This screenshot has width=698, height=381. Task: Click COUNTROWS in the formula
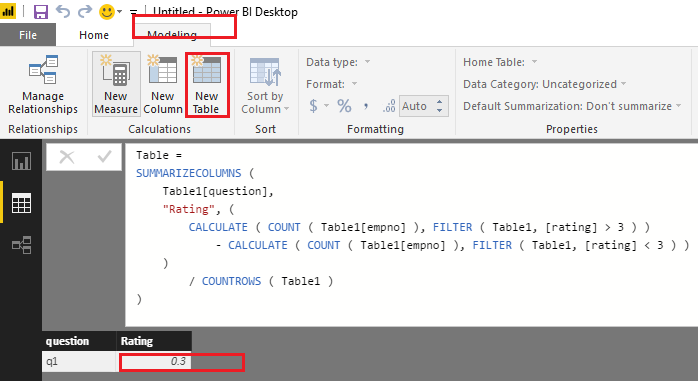[231, 281]
